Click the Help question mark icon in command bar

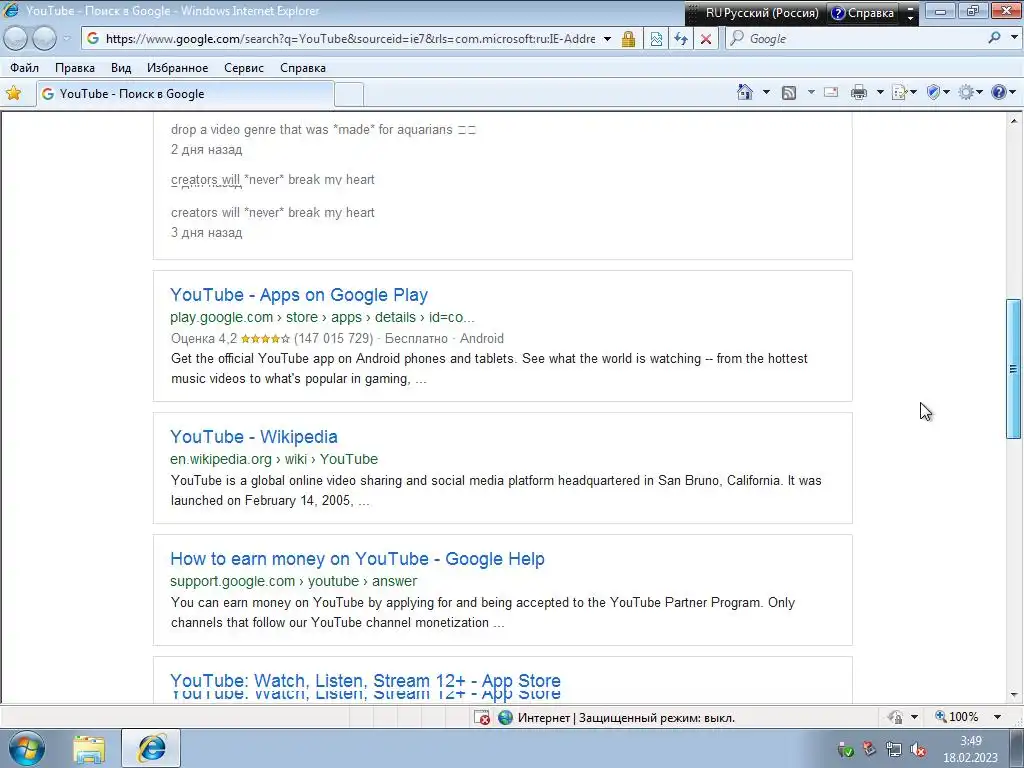click(999, 92)
